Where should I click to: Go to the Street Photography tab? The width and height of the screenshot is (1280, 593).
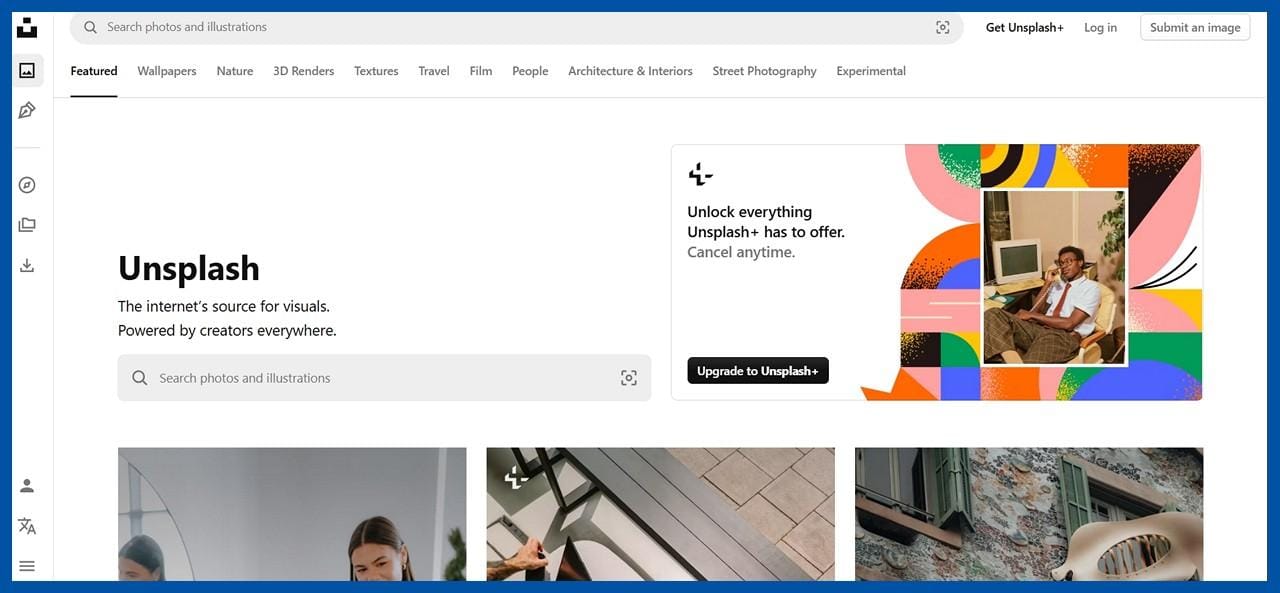(764, 71)
